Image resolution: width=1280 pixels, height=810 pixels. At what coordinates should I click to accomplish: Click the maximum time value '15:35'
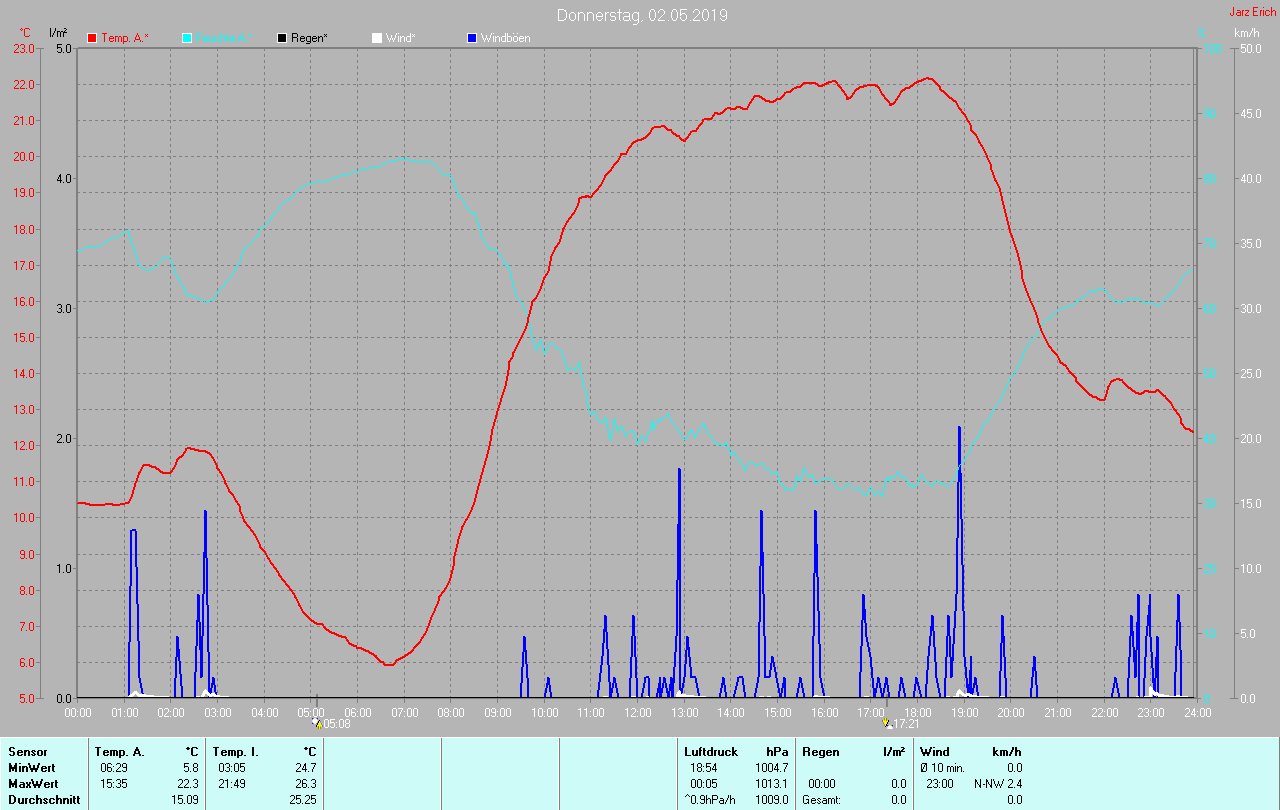[x=113, y=784]
